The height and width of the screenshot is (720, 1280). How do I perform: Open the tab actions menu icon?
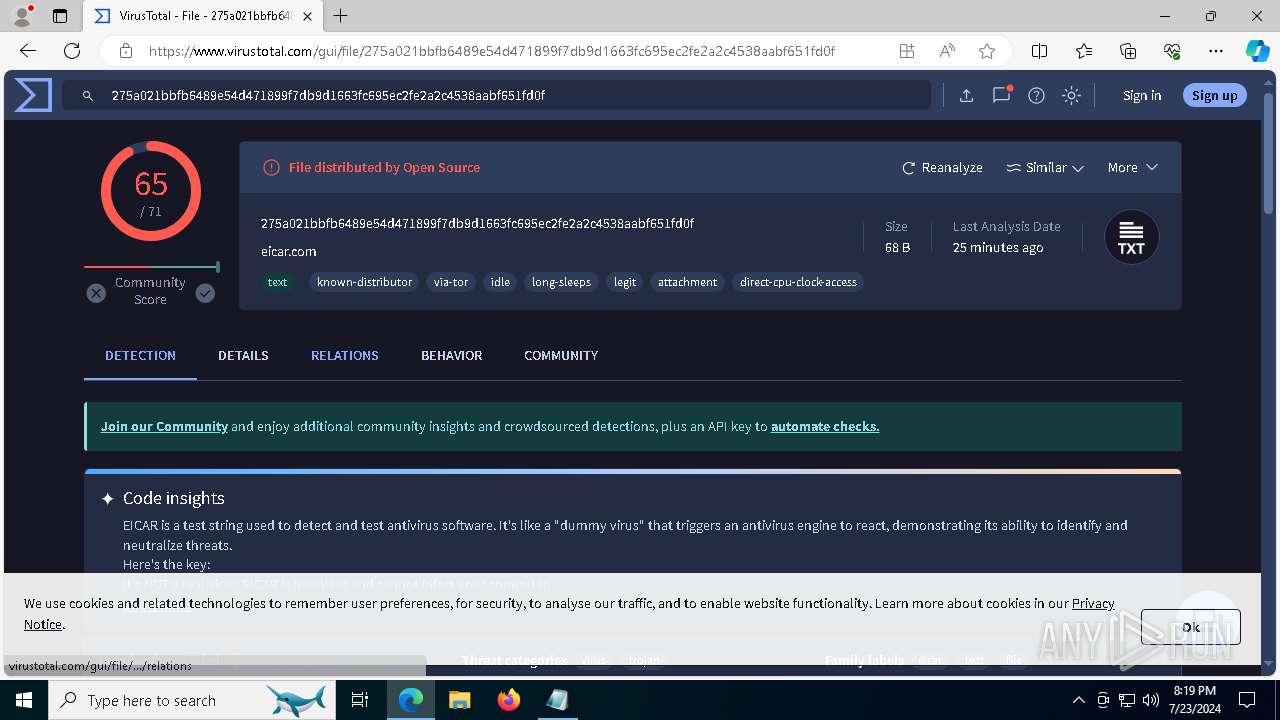(x=59, y=16)
